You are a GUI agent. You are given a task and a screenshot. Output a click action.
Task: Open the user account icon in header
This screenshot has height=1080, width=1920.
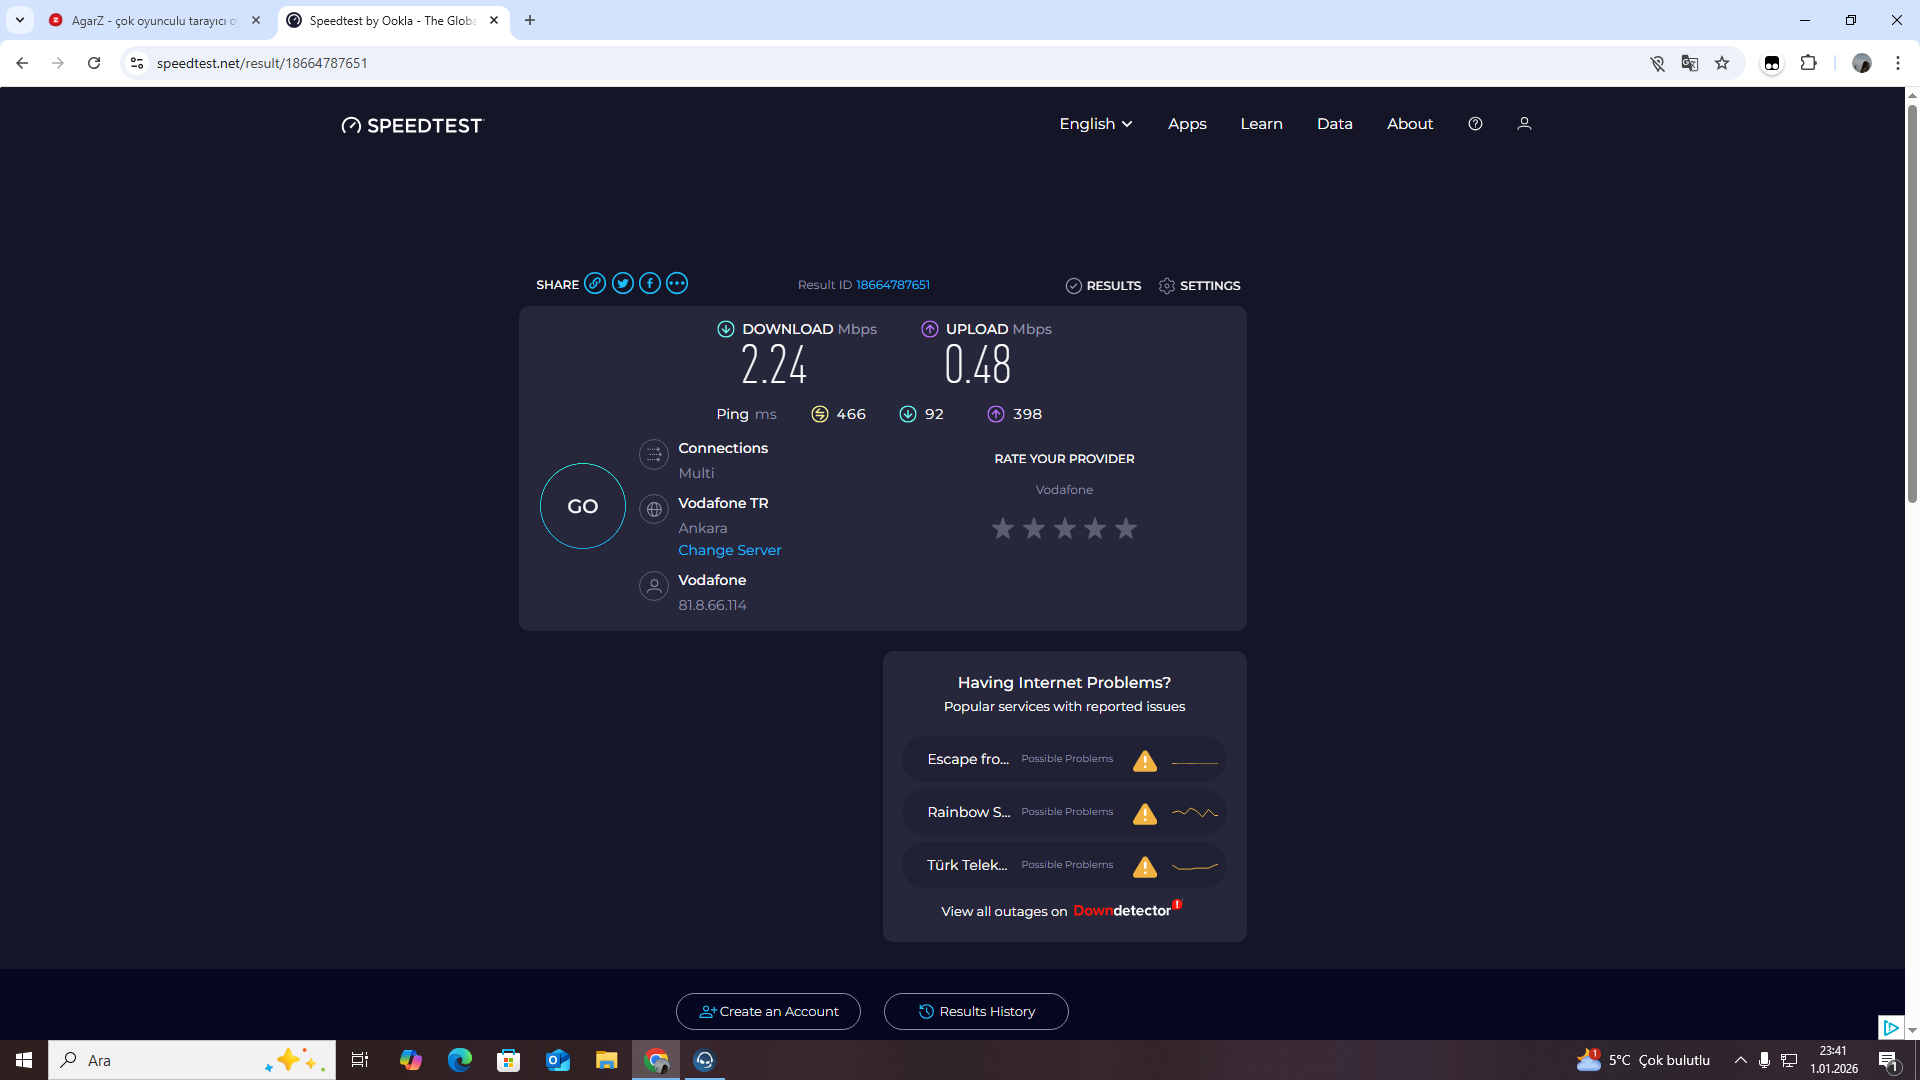[x=1524, y=124]
